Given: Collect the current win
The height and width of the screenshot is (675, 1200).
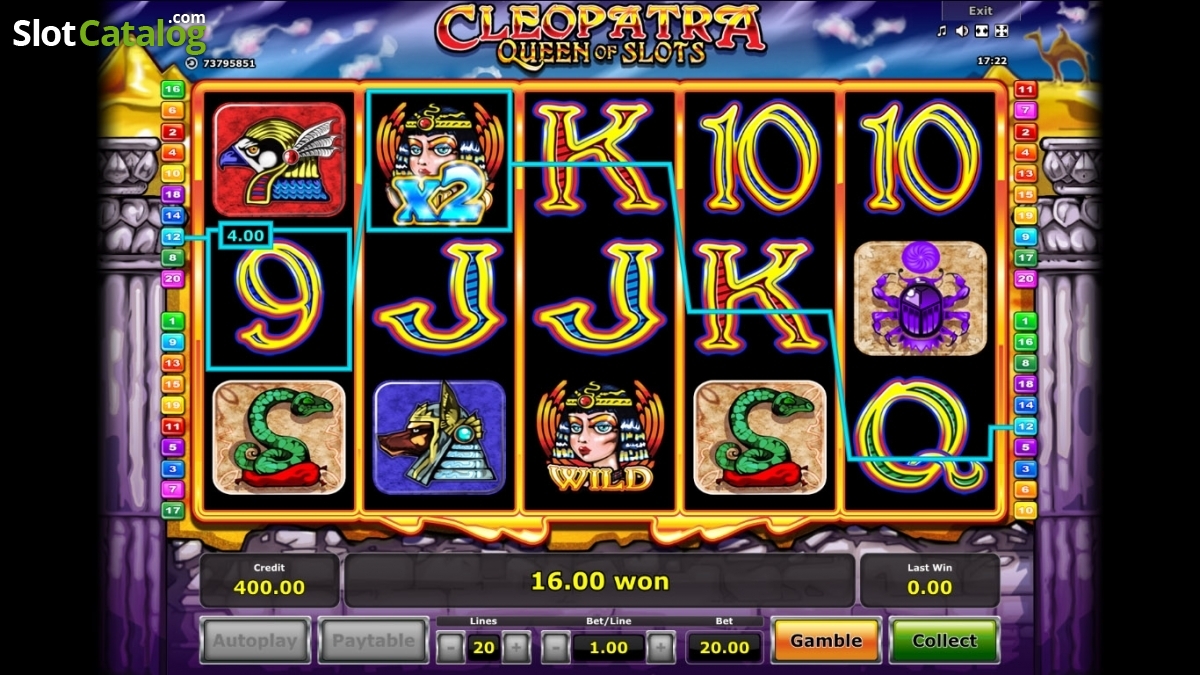Looking at the screenshot, I should coord(944,641).
